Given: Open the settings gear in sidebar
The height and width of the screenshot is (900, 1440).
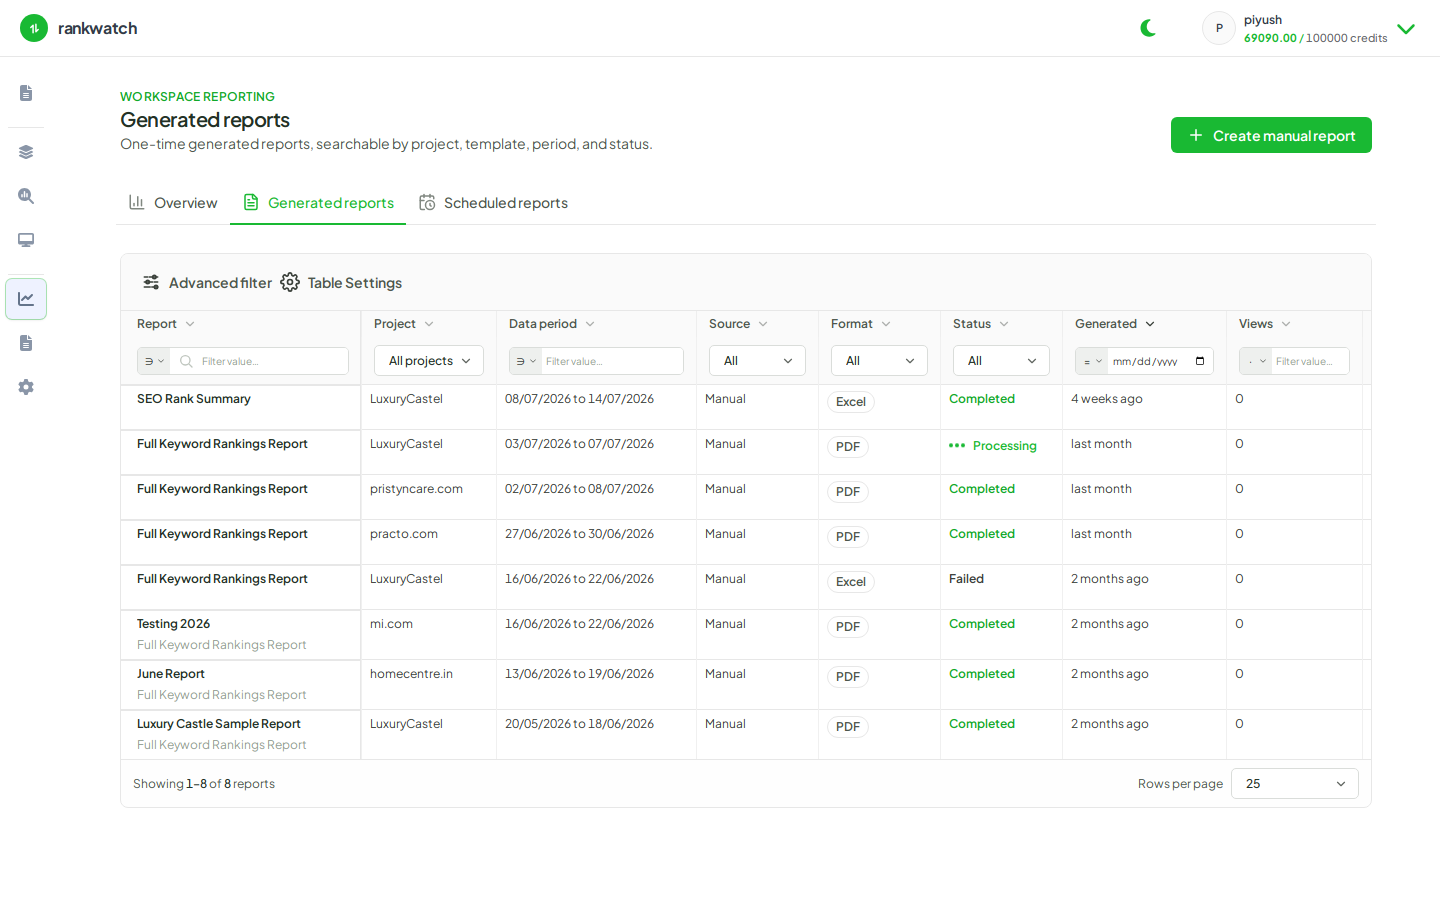Looking at the screenshot, I should [26, 387].
